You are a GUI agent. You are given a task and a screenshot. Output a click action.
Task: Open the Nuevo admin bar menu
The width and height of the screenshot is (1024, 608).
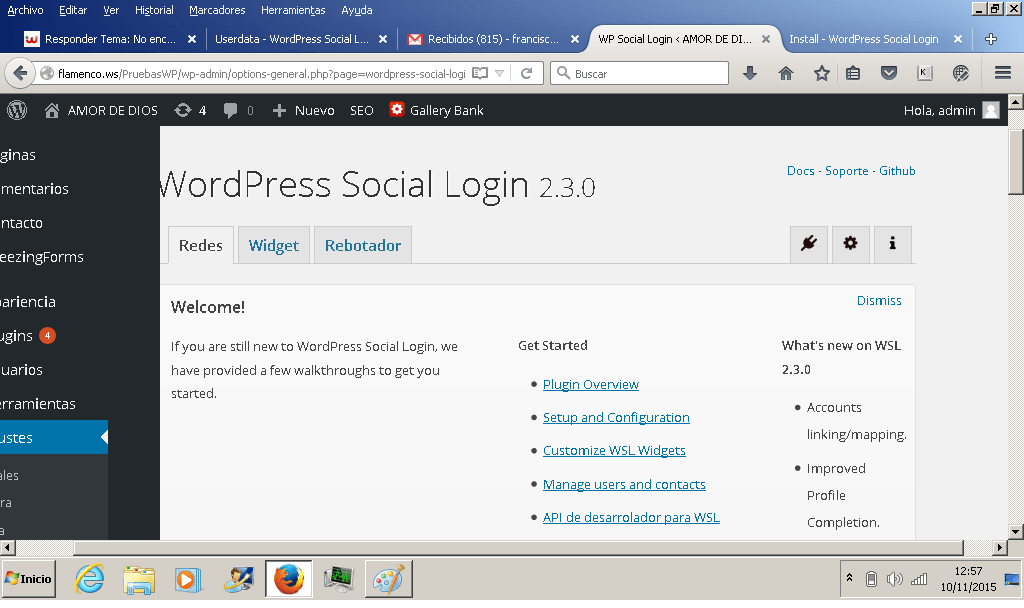304,110
